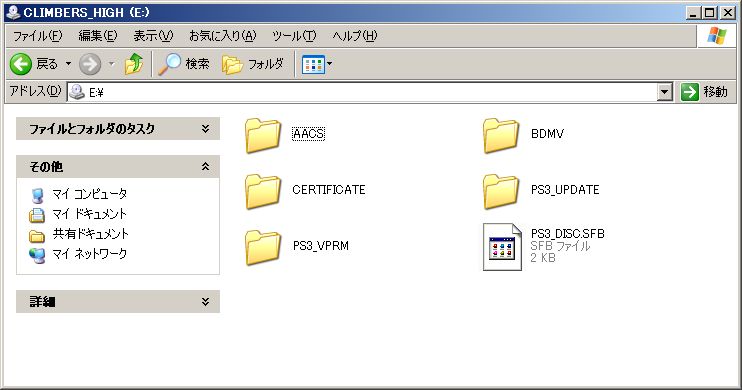The image size is (742, 390).
Task: Expand the address bar dropdown list
Action: (x=665, y=92)
